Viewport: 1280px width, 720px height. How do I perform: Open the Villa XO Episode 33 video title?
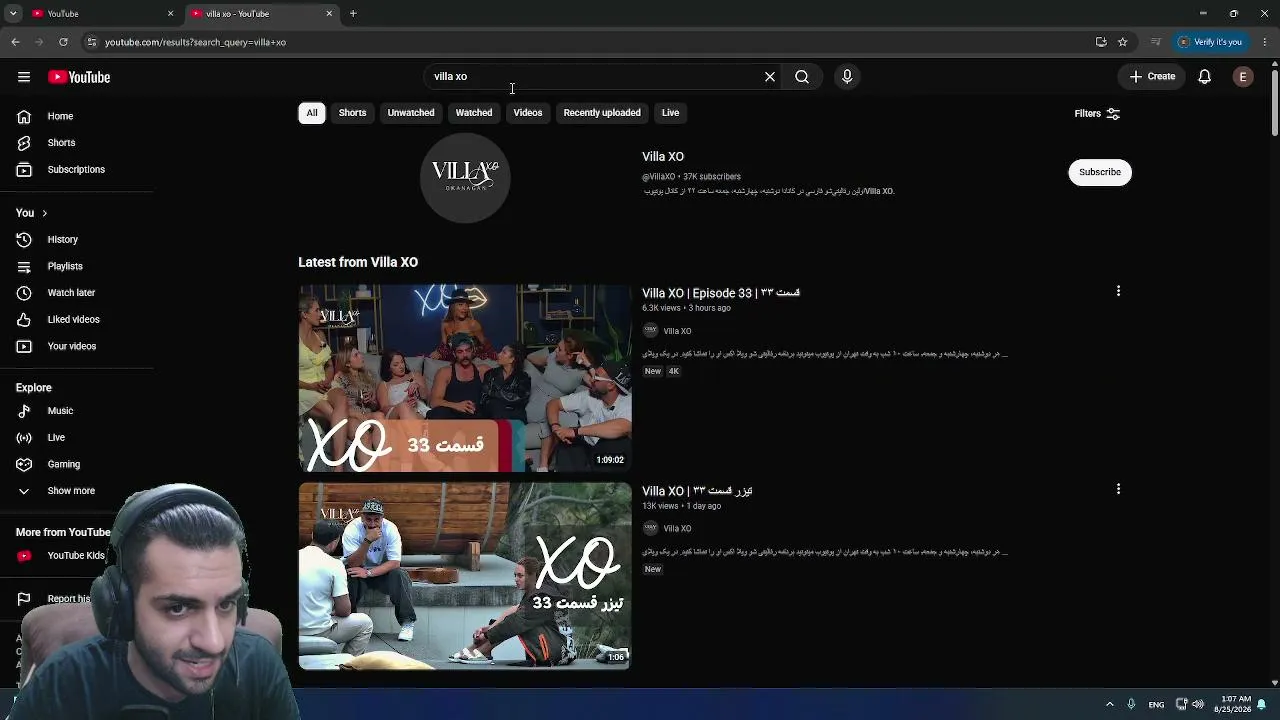721,293
